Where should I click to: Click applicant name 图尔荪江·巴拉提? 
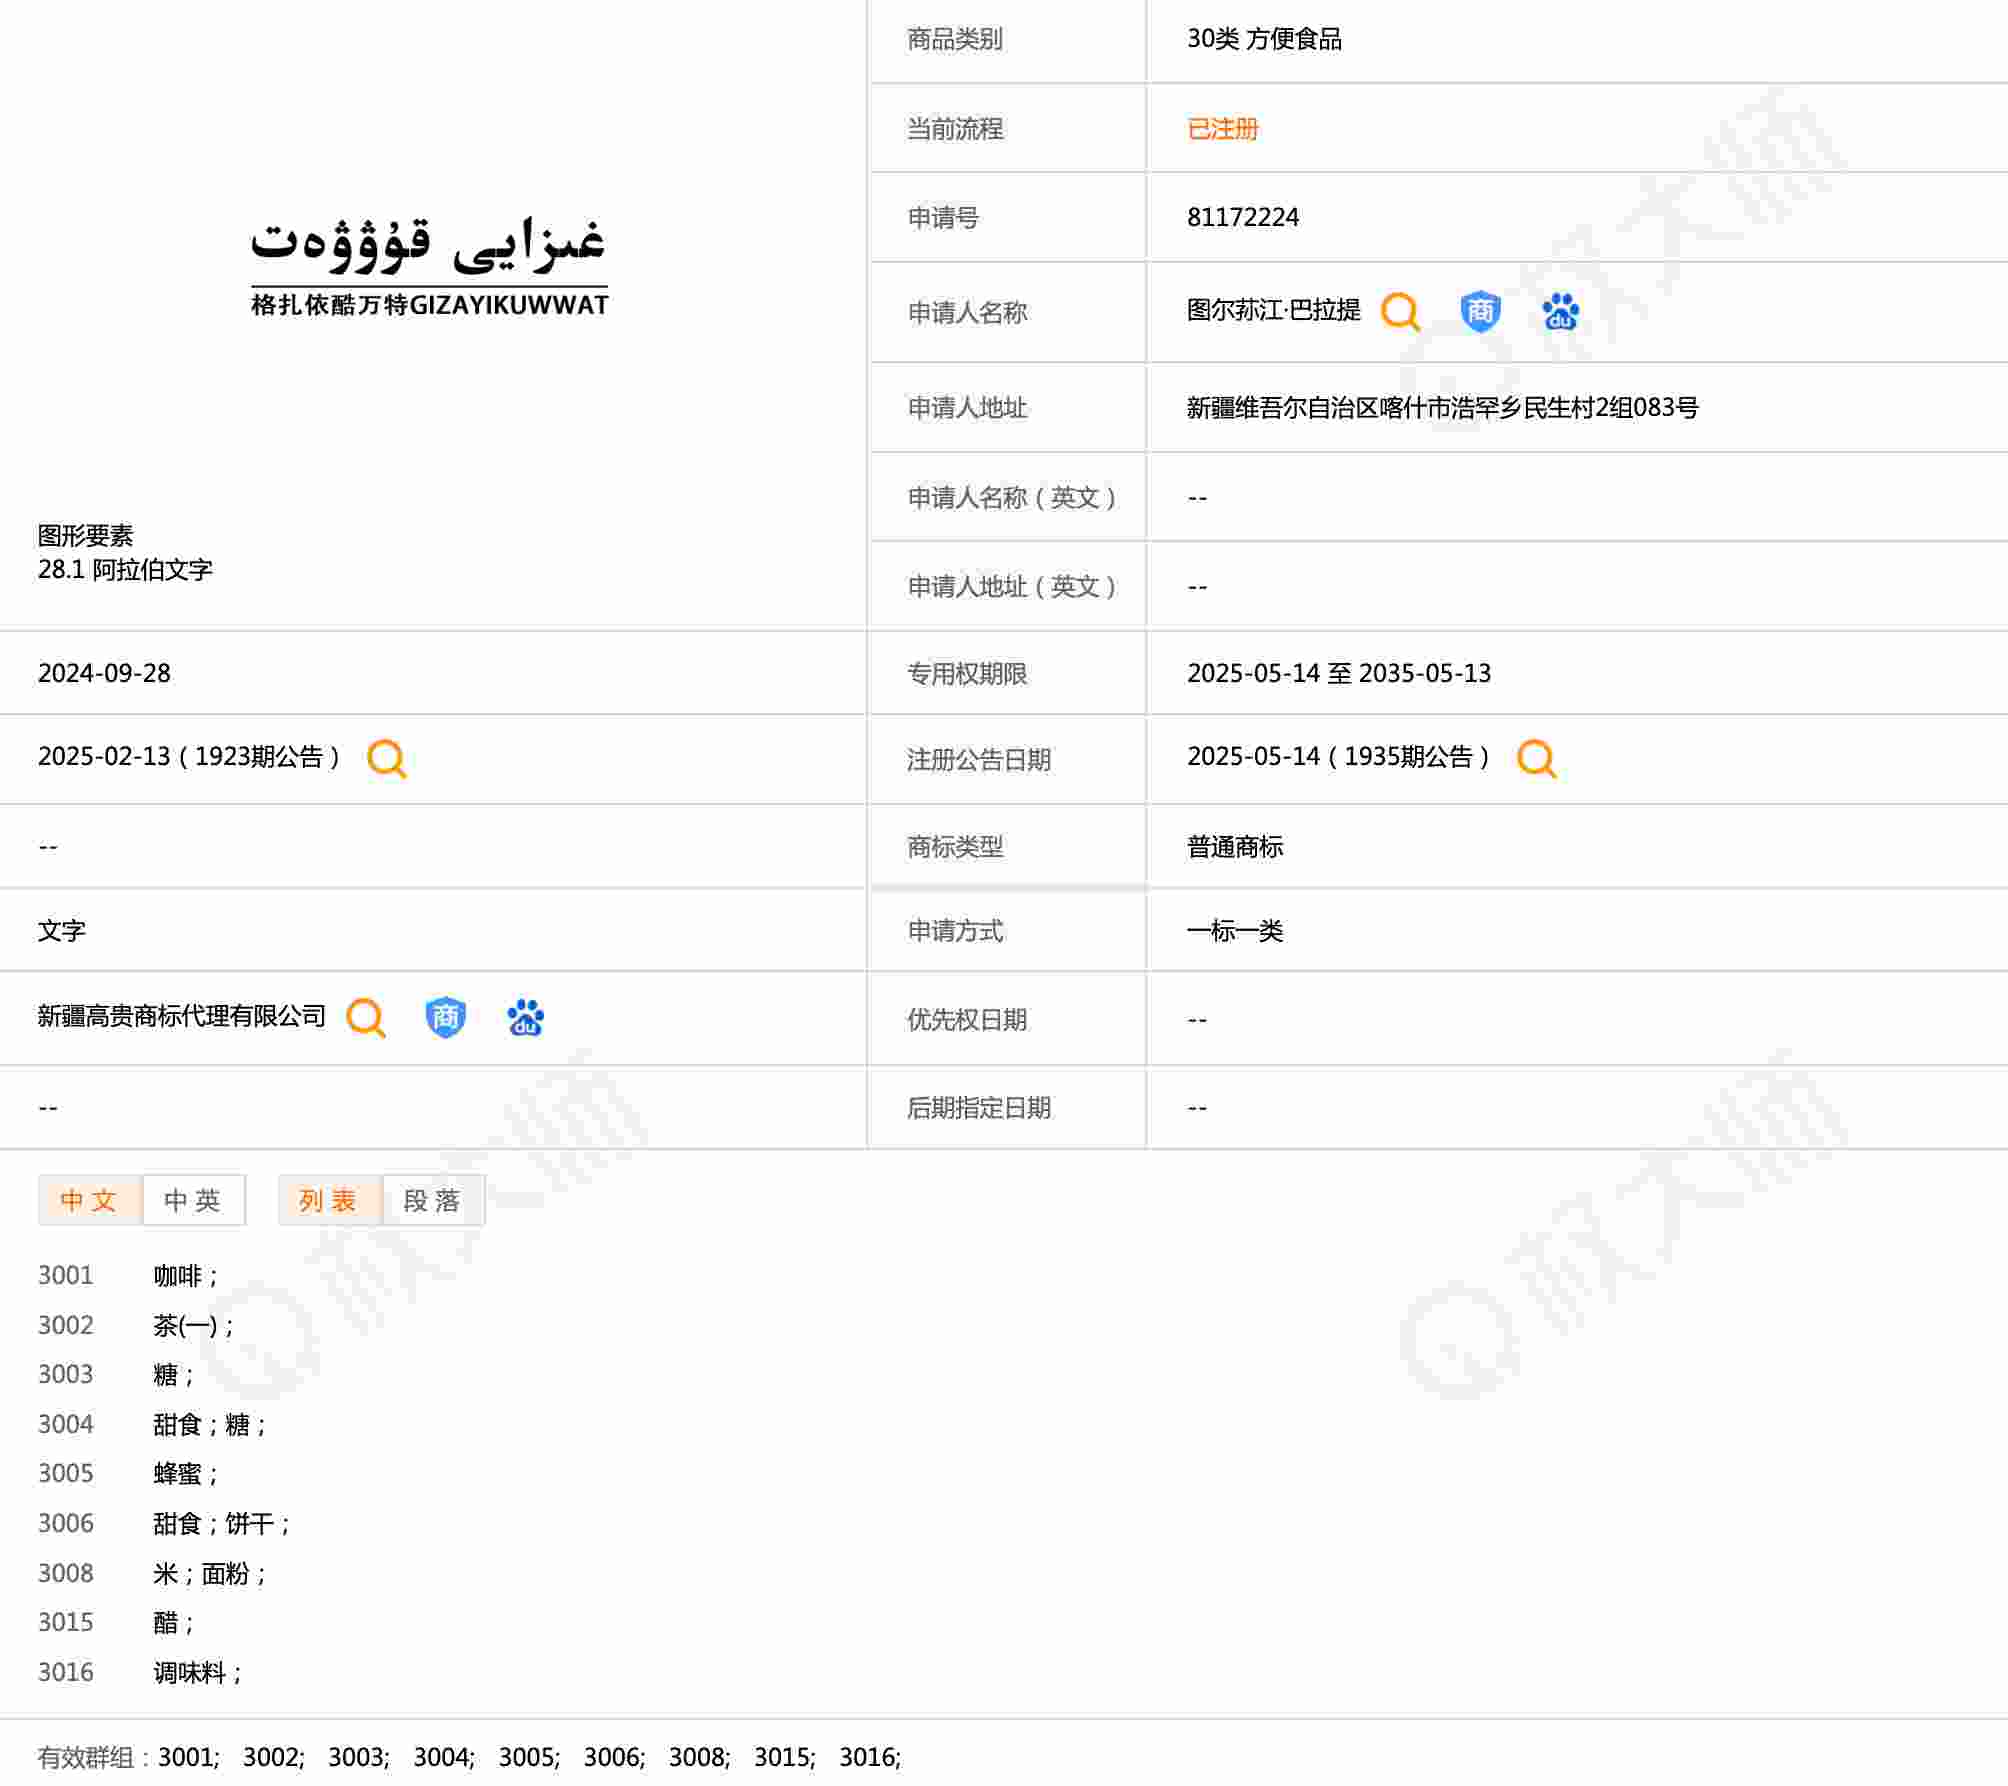coord(1273,310)
